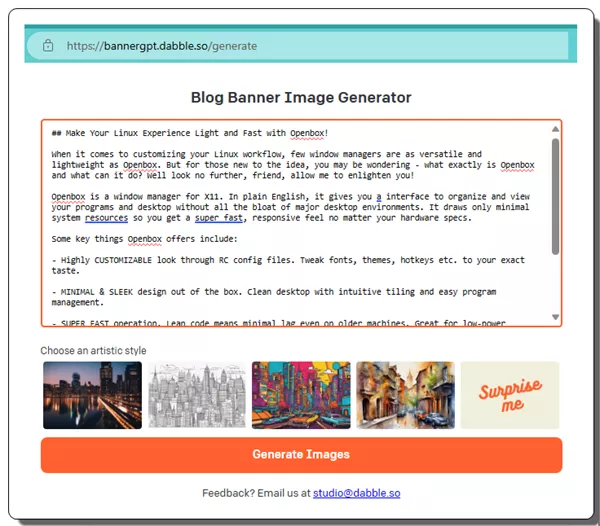Click the 'Feedback? Email us at' text
The image size is (600, 526).
click(x=256, y=493)
